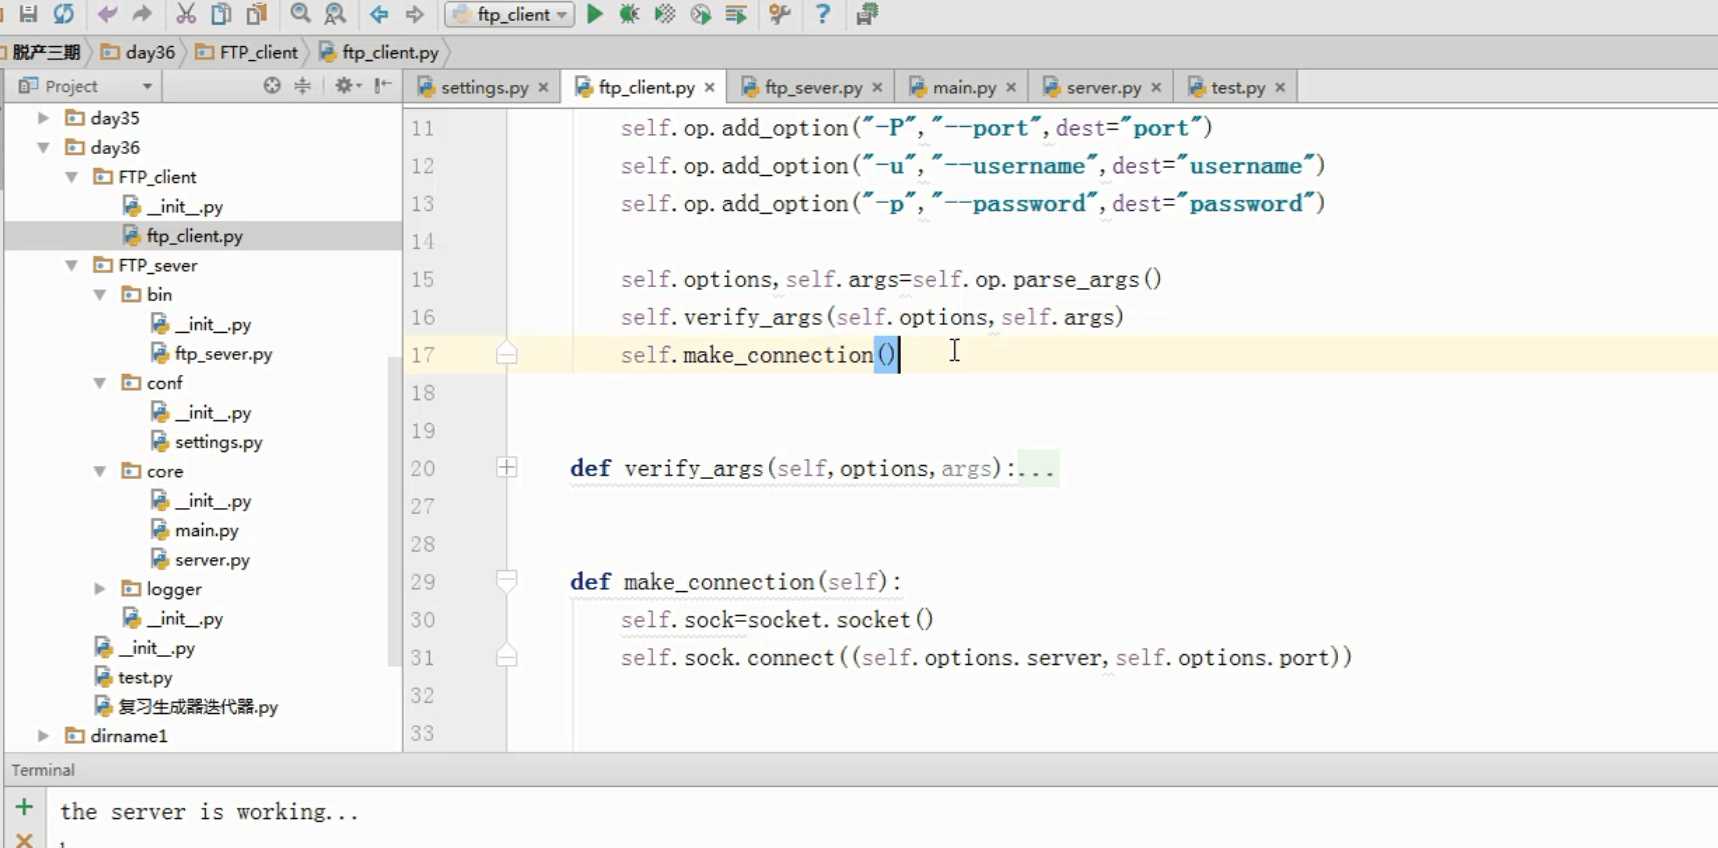The width and height of the screenshot is (1718, 848).
Task: Add new terminal session with plus
Action: pos(25,807)
